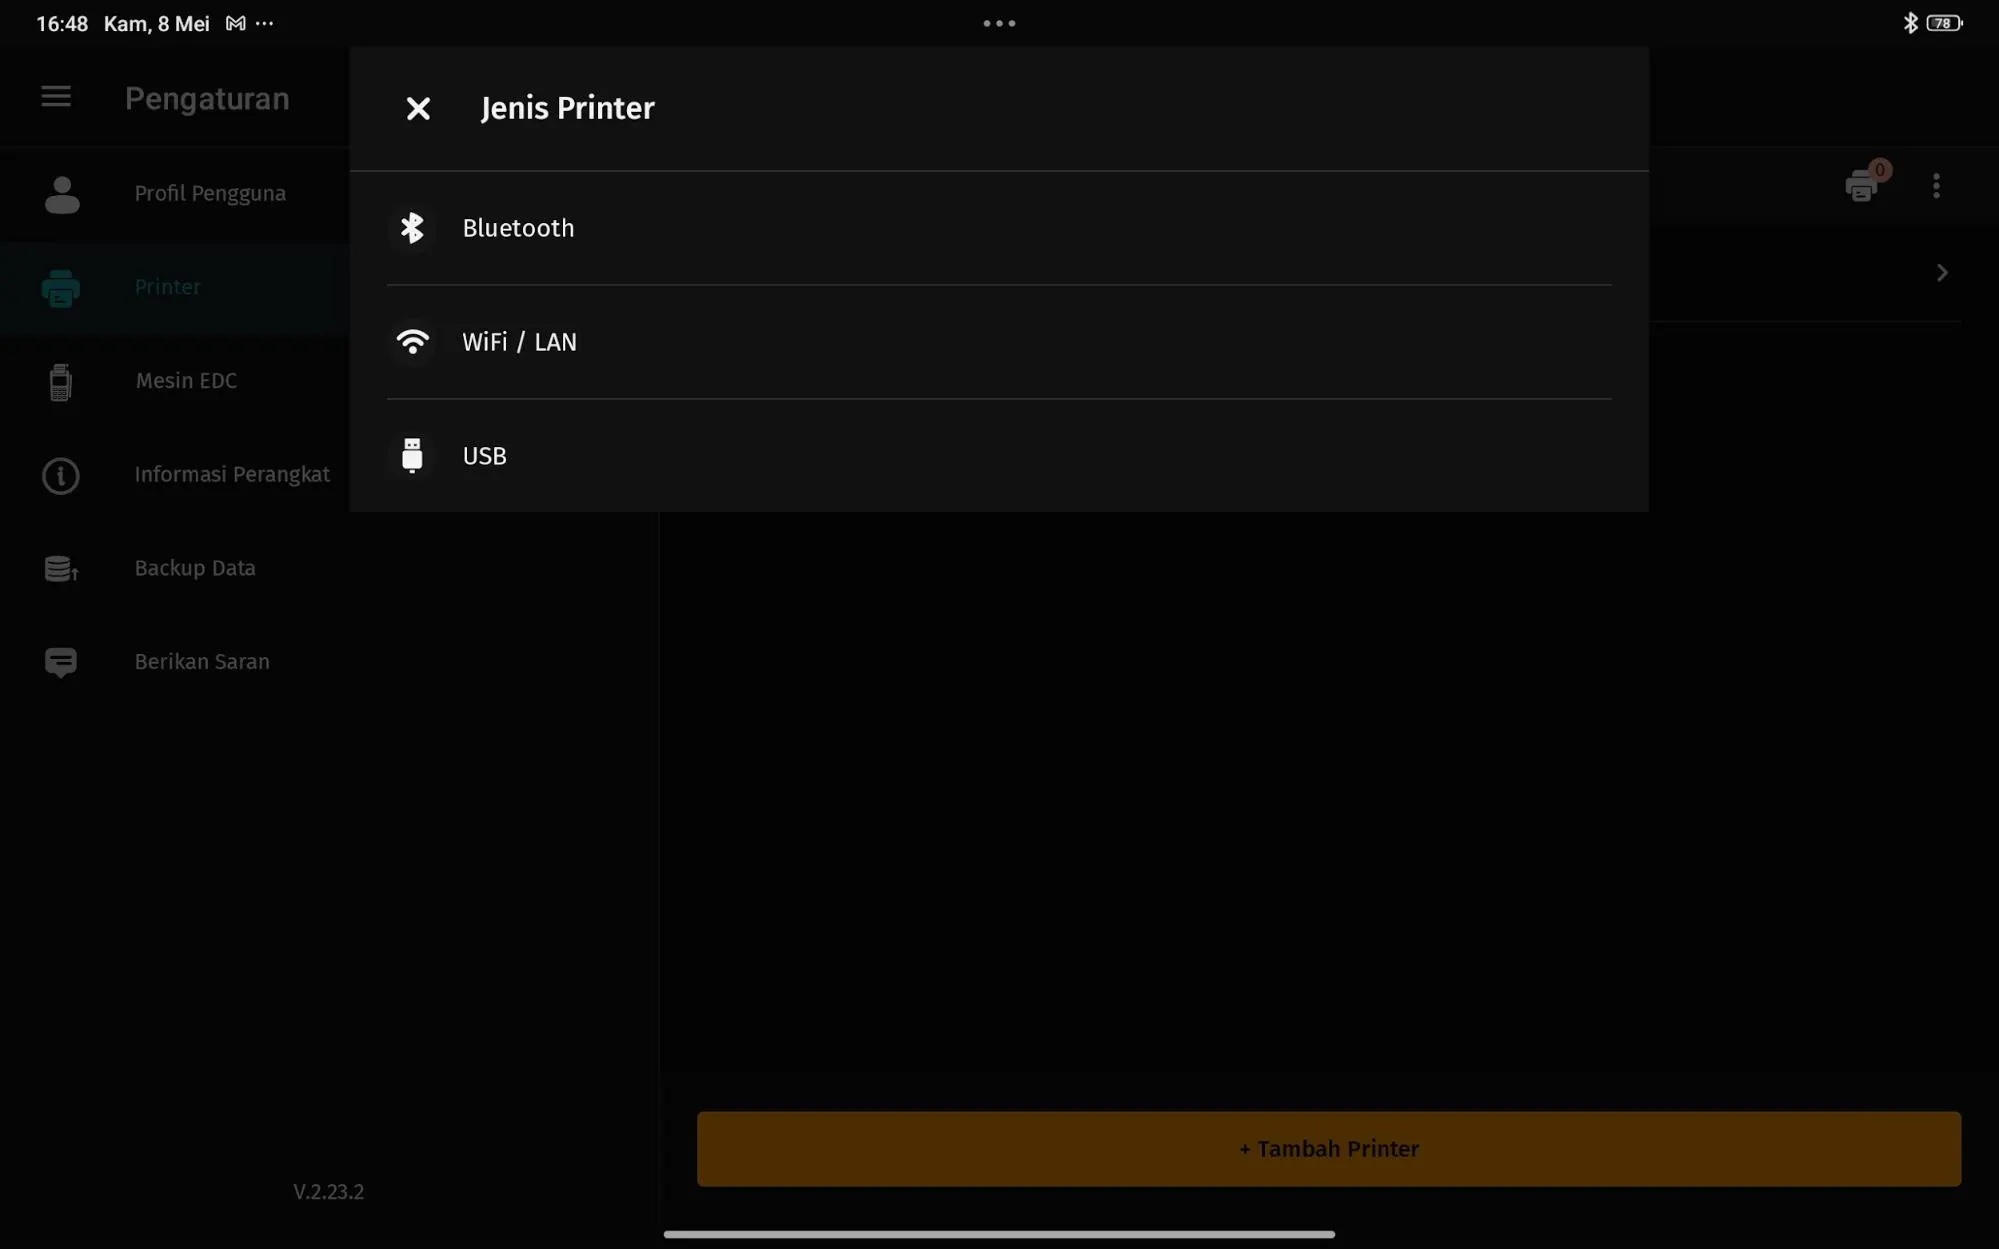Close the Jenis Printer dialog
This screenshot has width=1999, height=1249.
click(418, 108)
